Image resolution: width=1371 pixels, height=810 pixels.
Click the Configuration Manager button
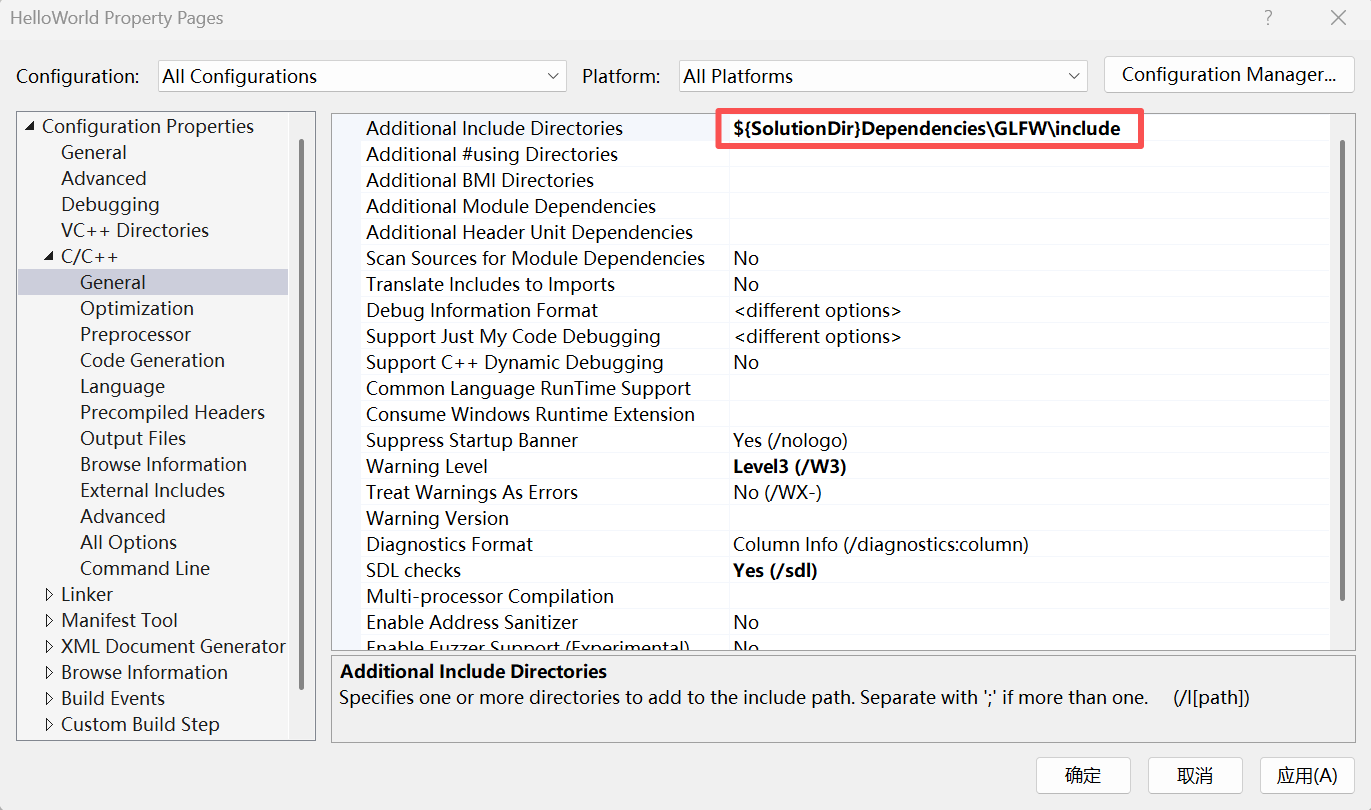[x=1228, y=75]
